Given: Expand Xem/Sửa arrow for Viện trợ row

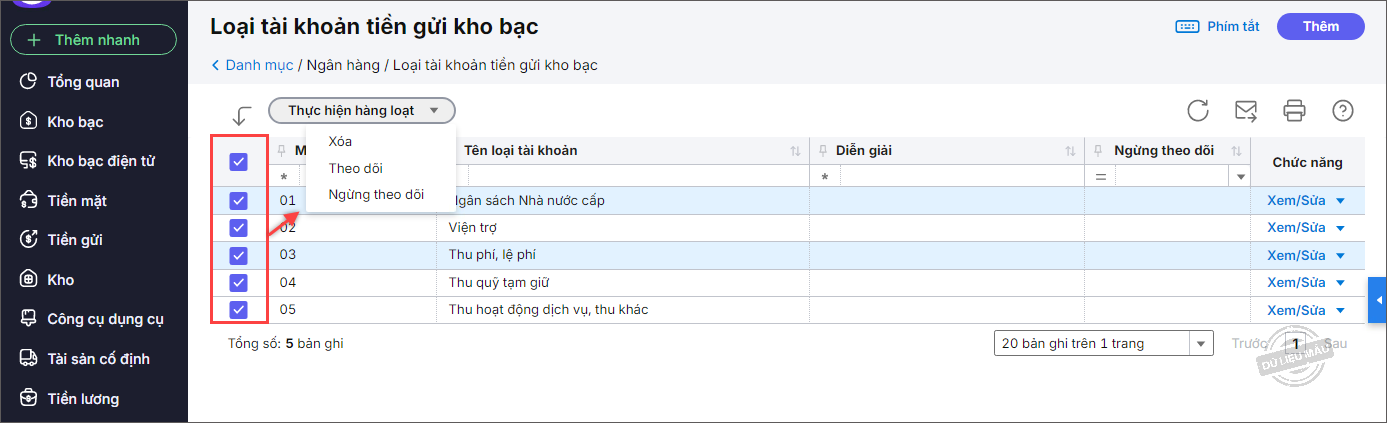Looking at the screenshot, I should pyautogui.click(x=1341, y=228).
